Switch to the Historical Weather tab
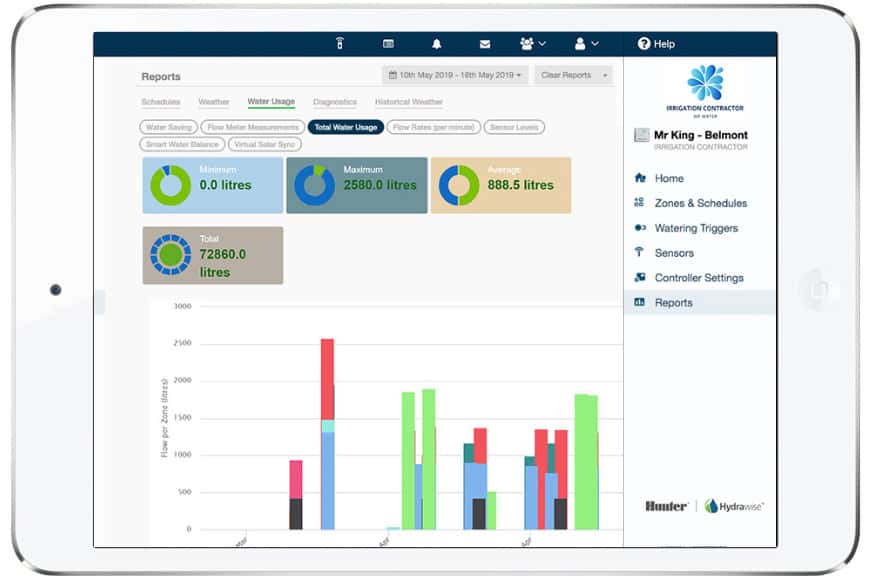Image resolution: width=869 pixels, height=583 pixels. click(408, 102)
